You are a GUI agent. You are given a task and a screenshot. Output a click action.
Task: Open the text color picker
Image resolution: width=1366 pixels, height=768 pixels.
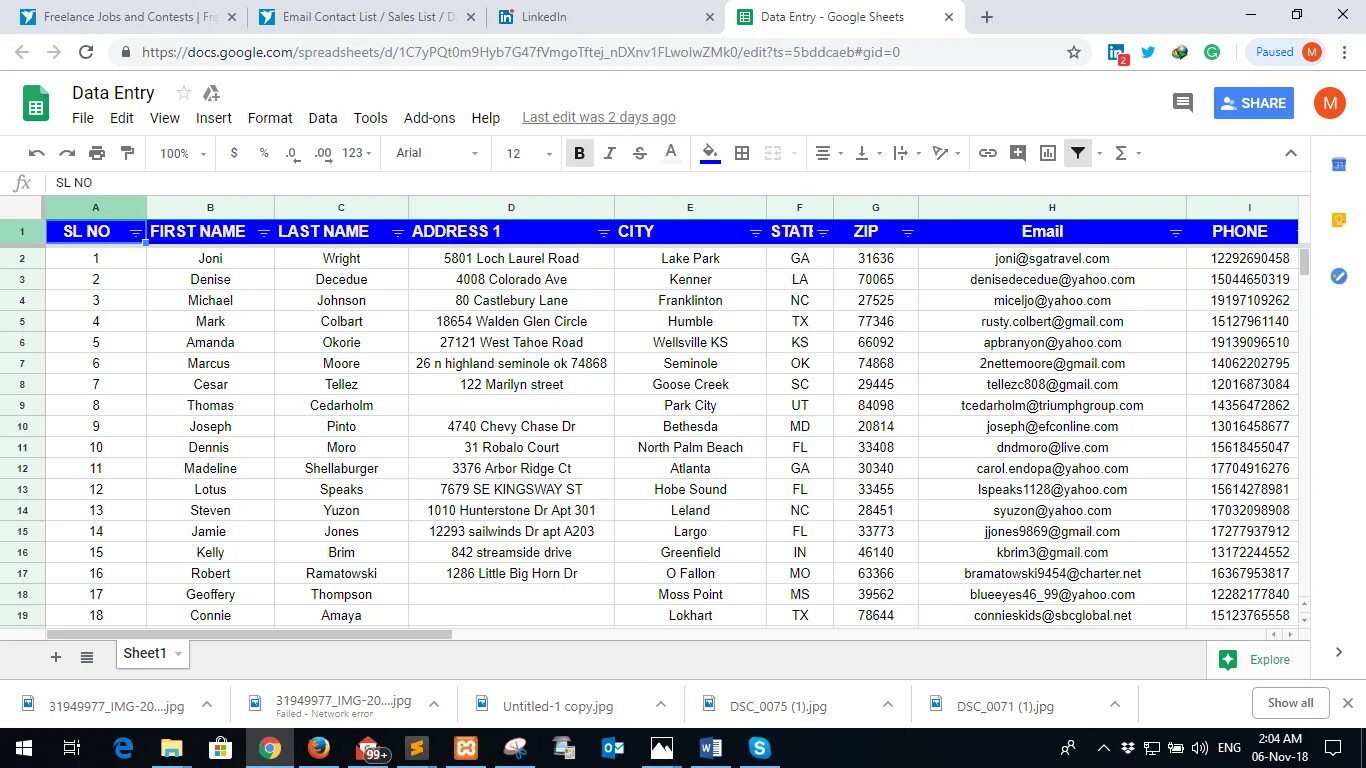click(671, 153)
